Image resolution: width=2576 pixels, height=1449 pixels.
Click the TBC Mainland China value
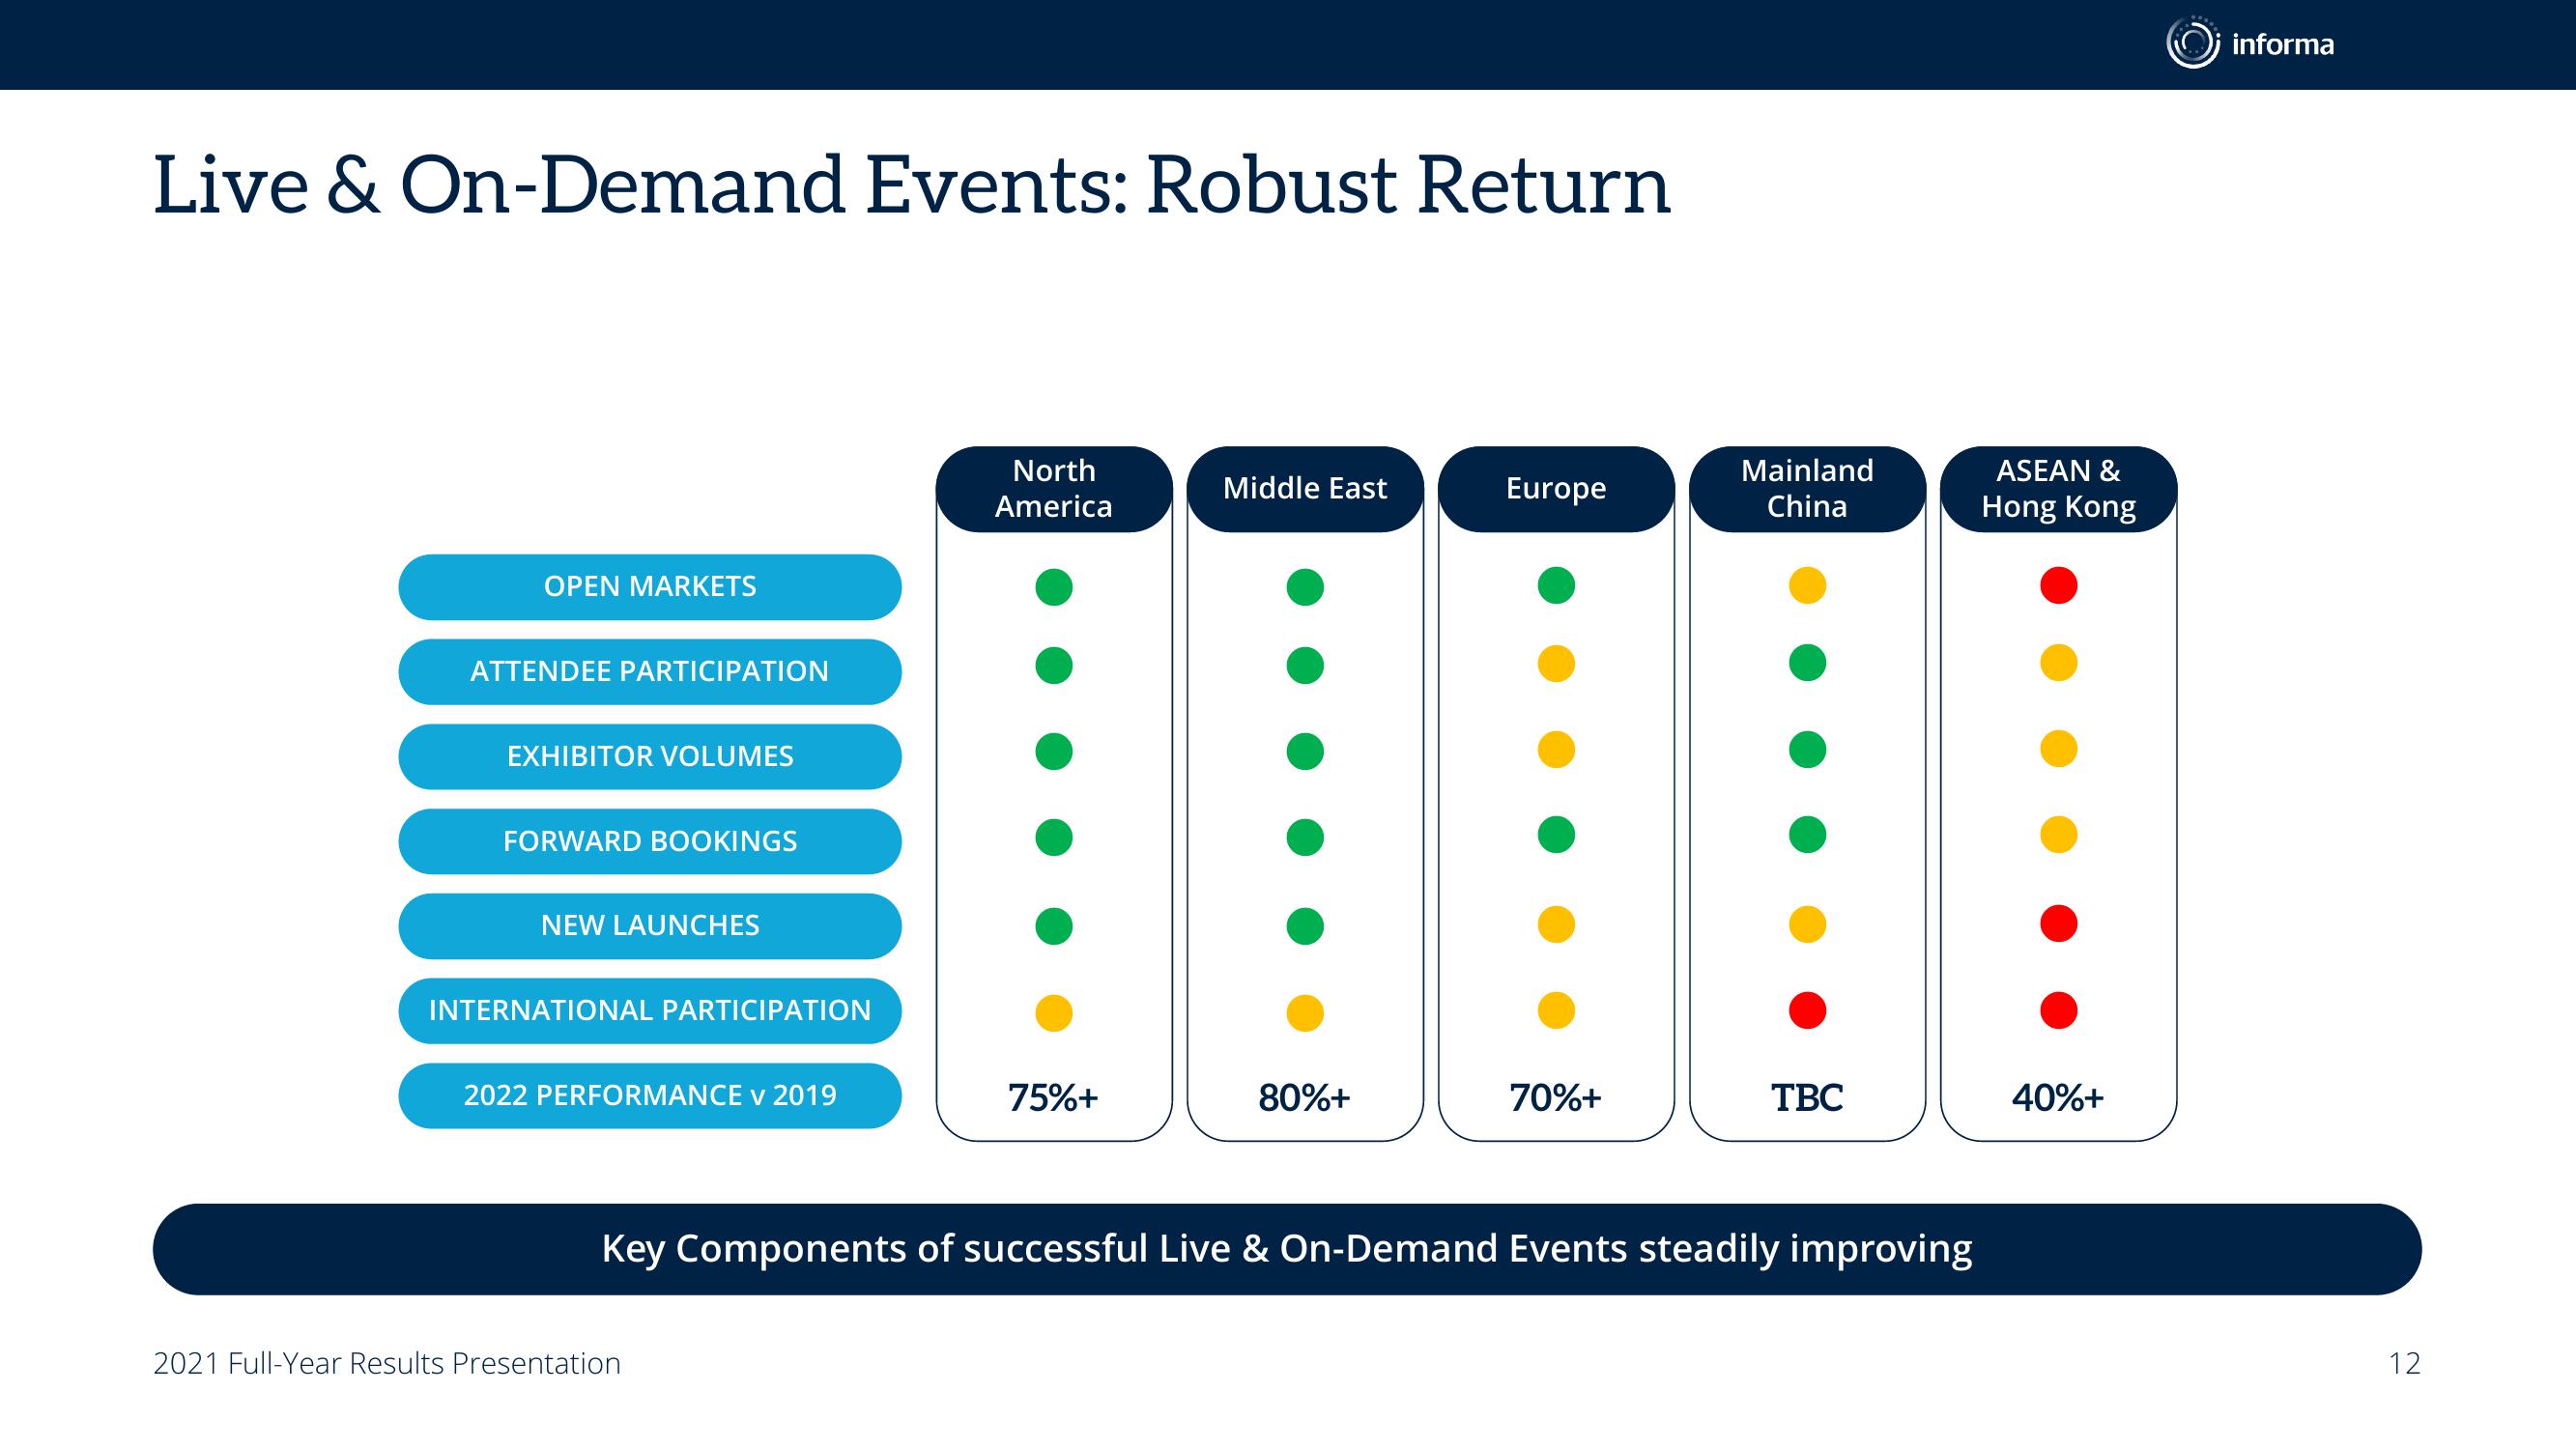[x=1807, y=1098]
